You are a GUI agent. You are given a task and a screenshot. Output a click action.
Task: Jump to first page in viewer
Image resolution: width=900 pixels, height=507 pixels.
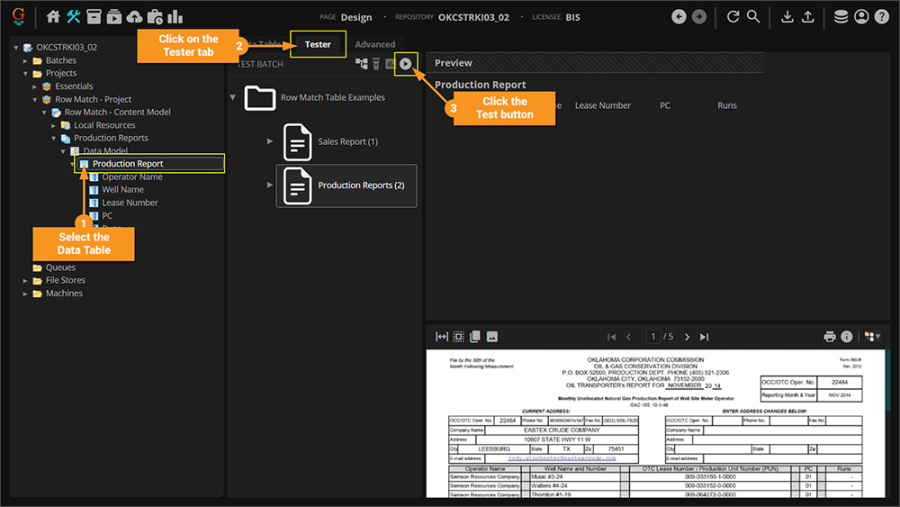click(612, 337)
